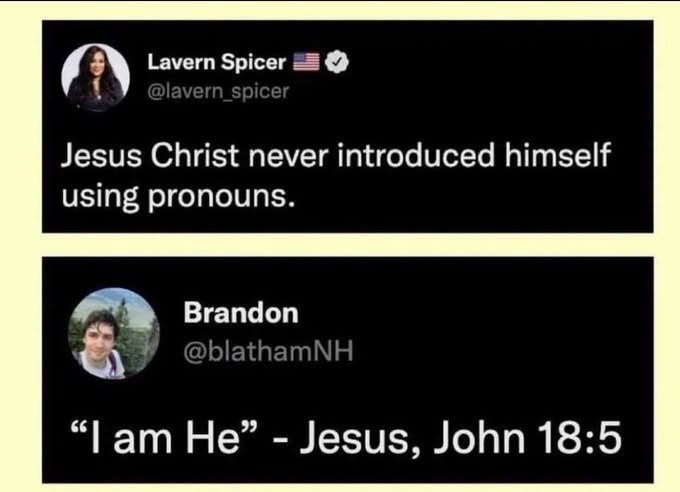The height and width of the screenshot is (492, 680).
Task: Select the words "Jesus Christ" in the top tweet
Action: click(150, 155)
